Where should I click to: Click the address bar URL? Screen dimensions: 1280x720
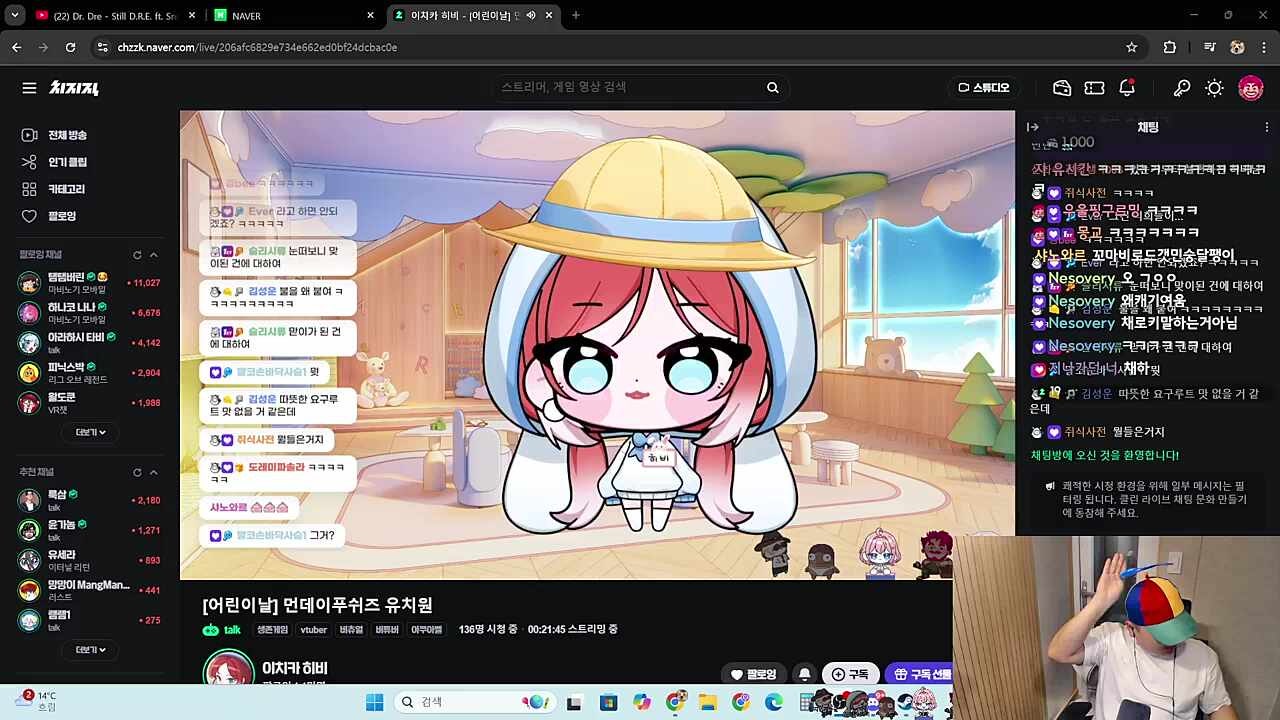(x=257, y=47)
